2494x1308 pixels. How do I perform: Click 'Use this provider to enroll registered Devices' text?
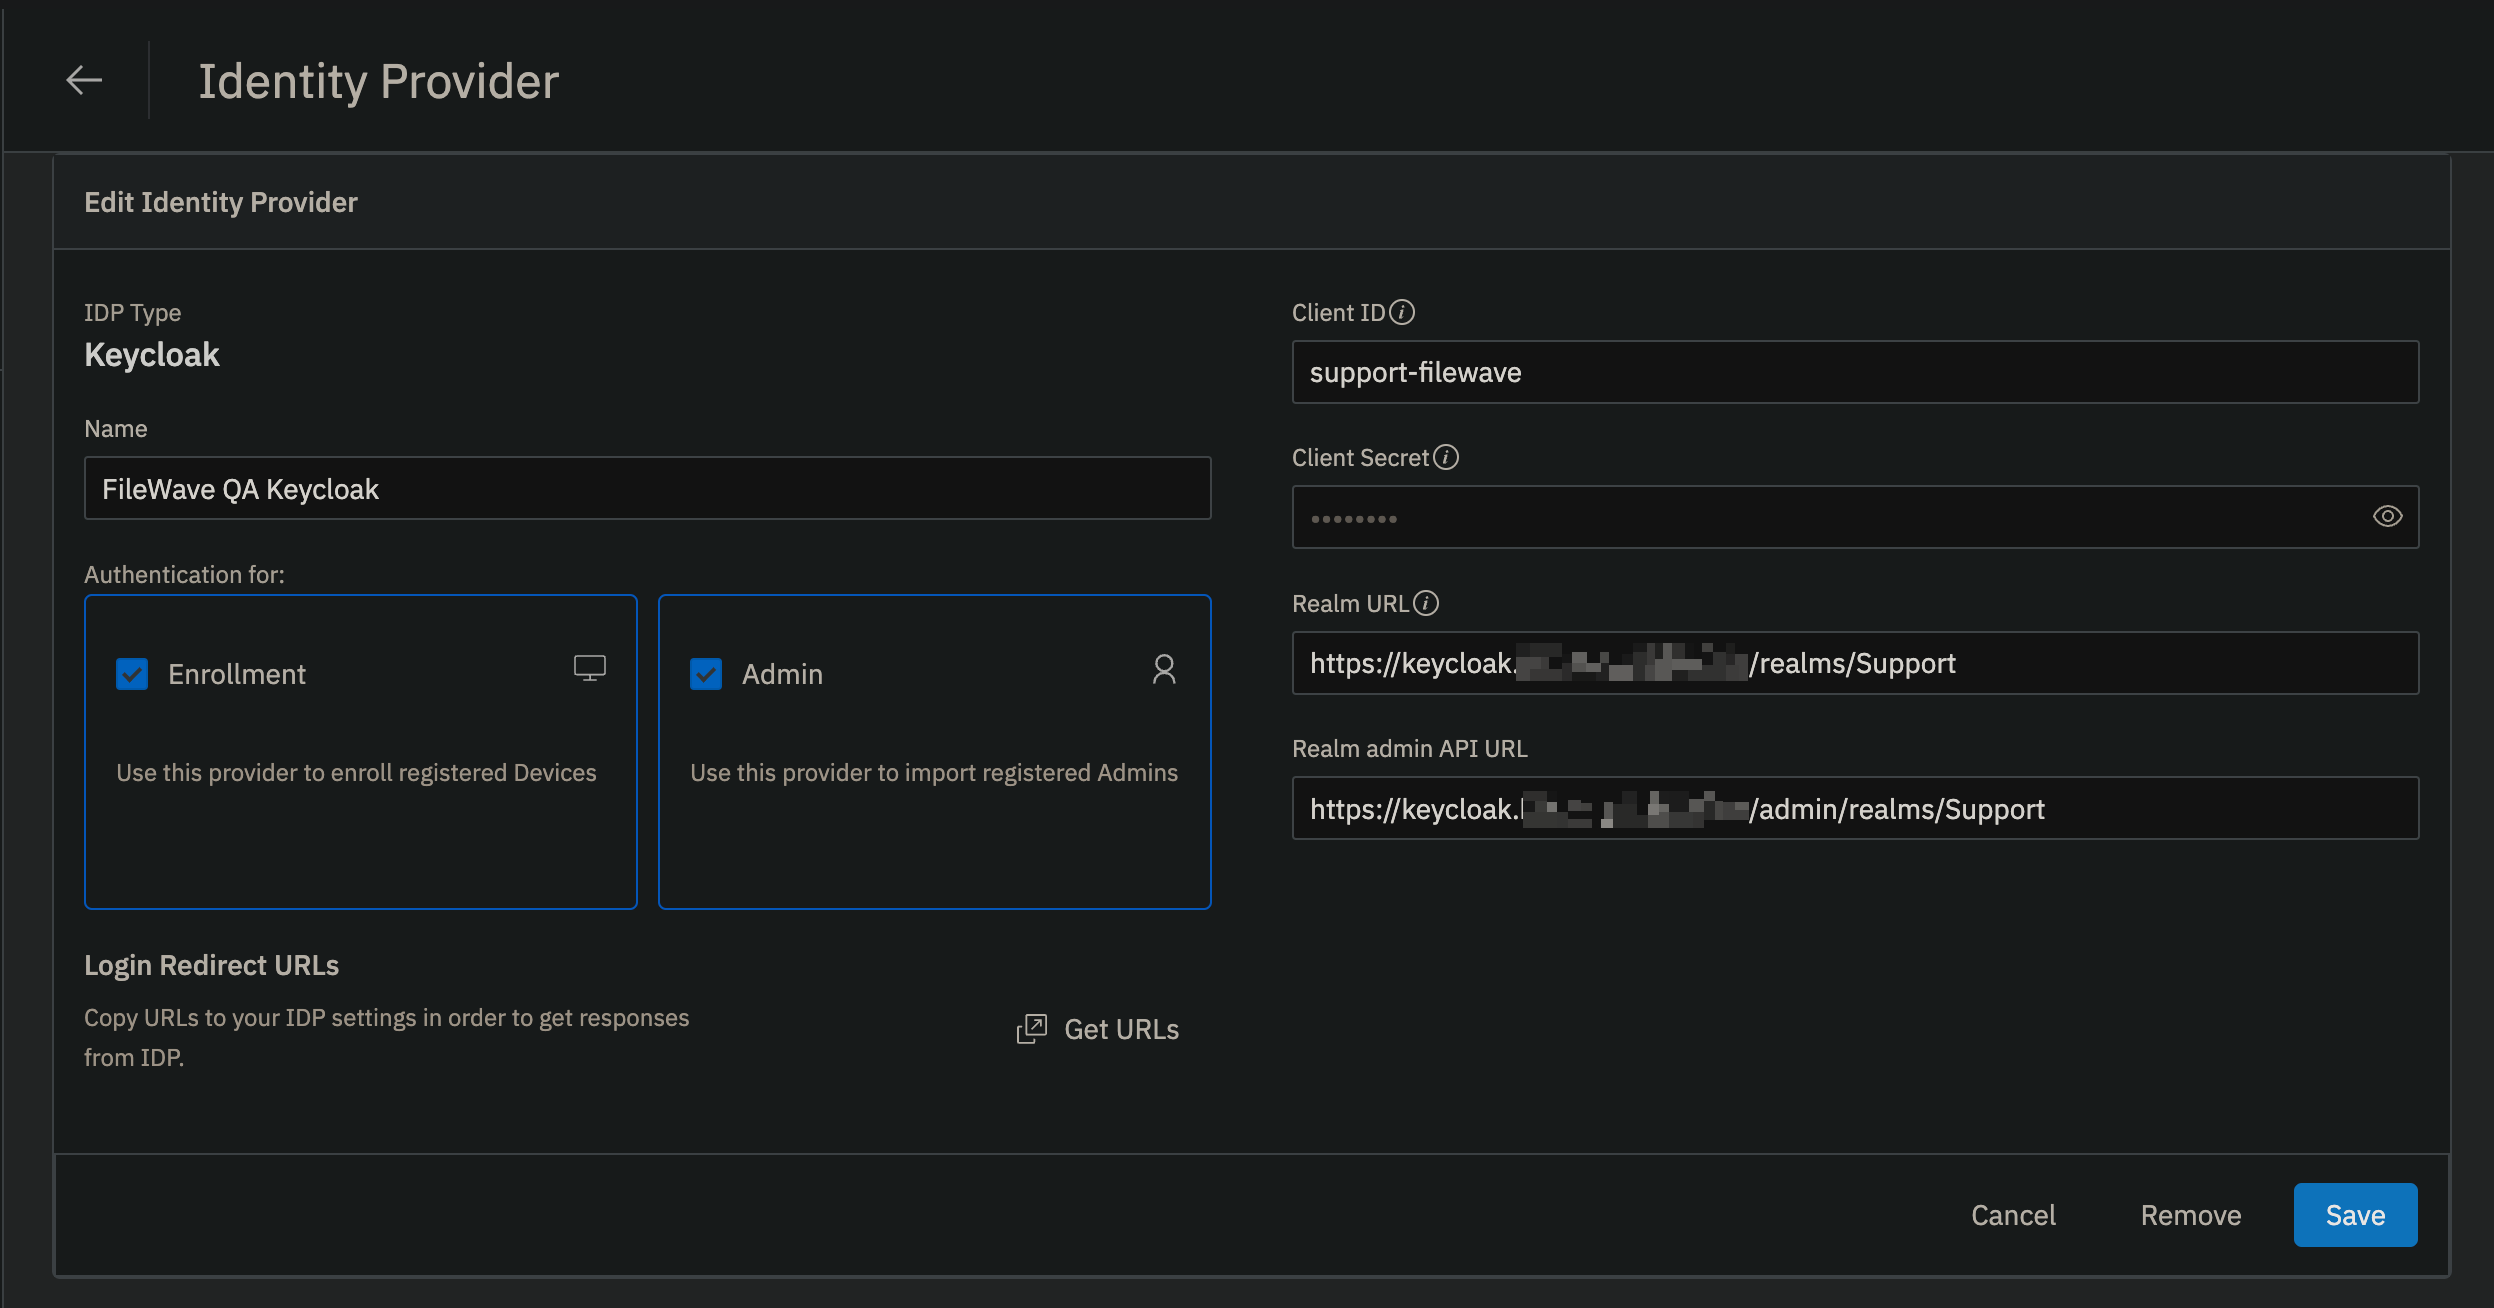tap(356, 772)
